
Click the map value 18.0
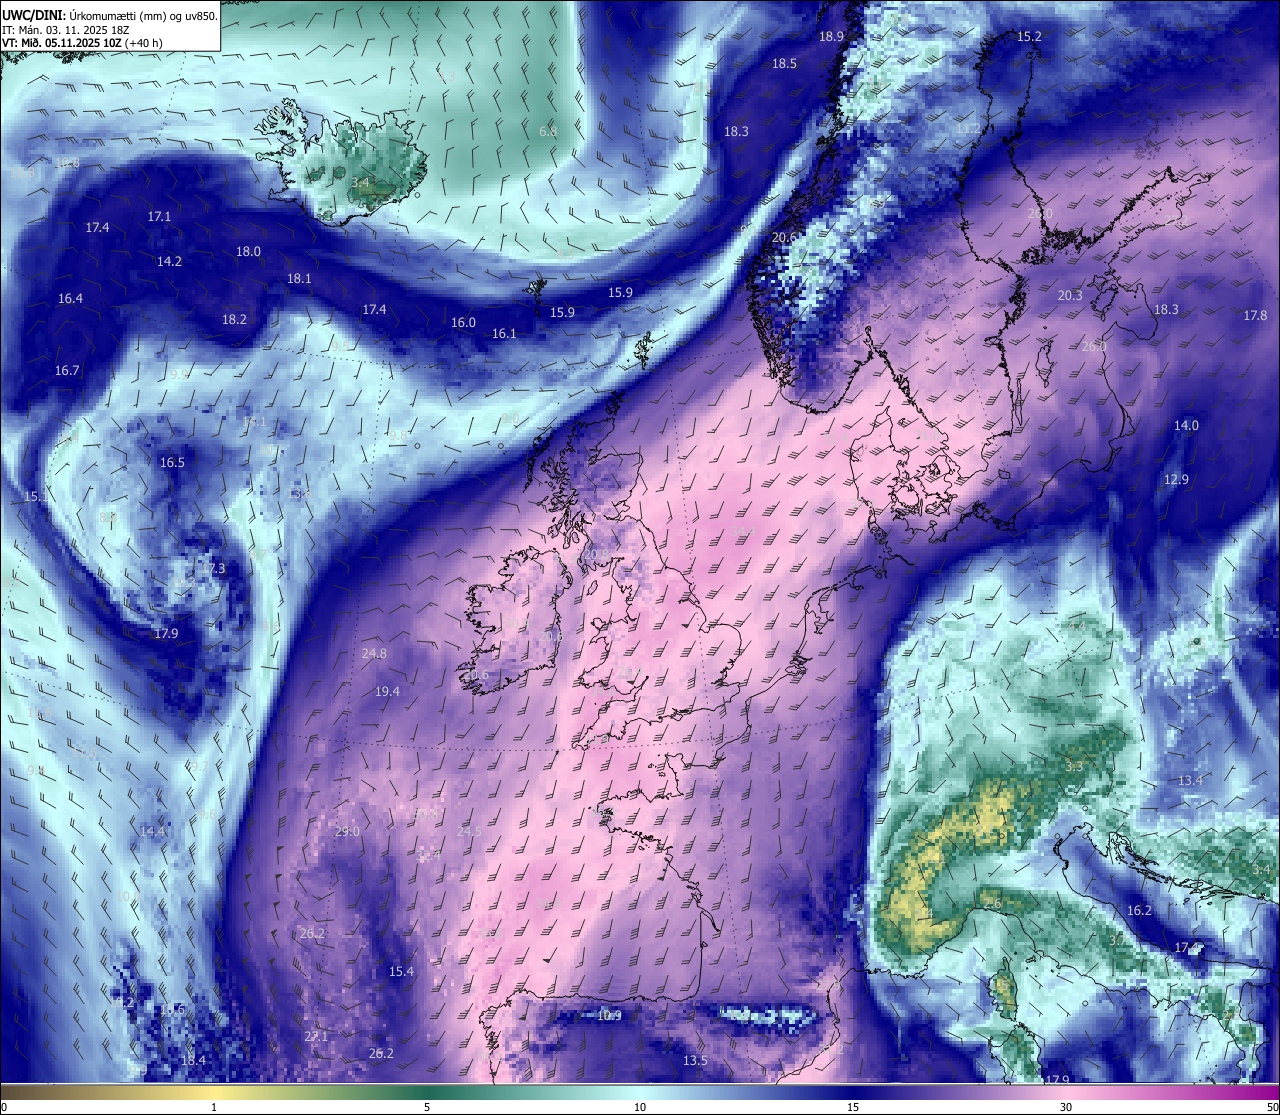(x=248, y=251)
